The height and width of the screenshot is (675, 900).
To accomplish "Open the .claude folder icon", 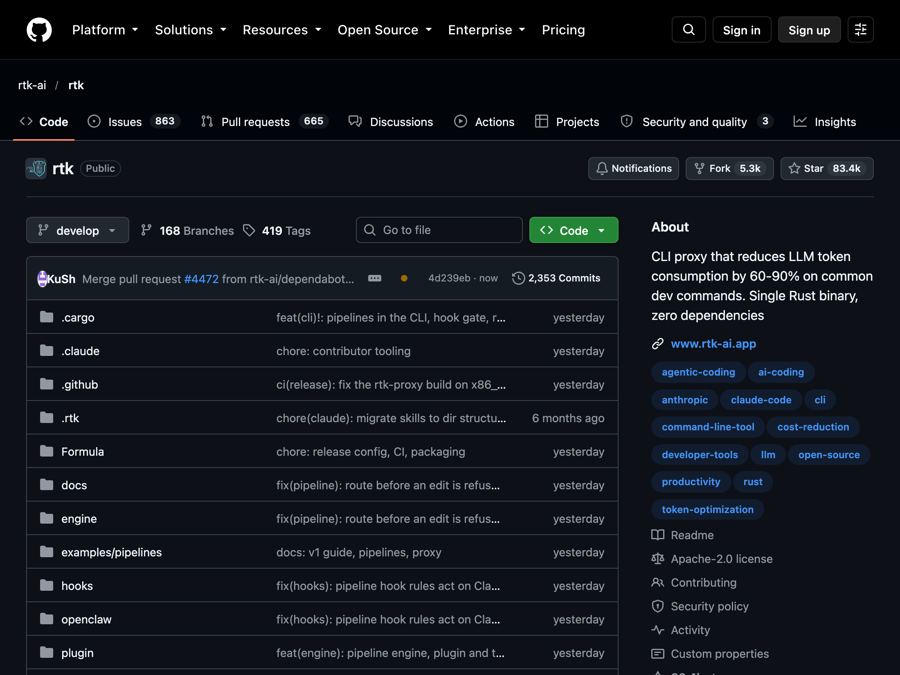I will click(46, 351).
